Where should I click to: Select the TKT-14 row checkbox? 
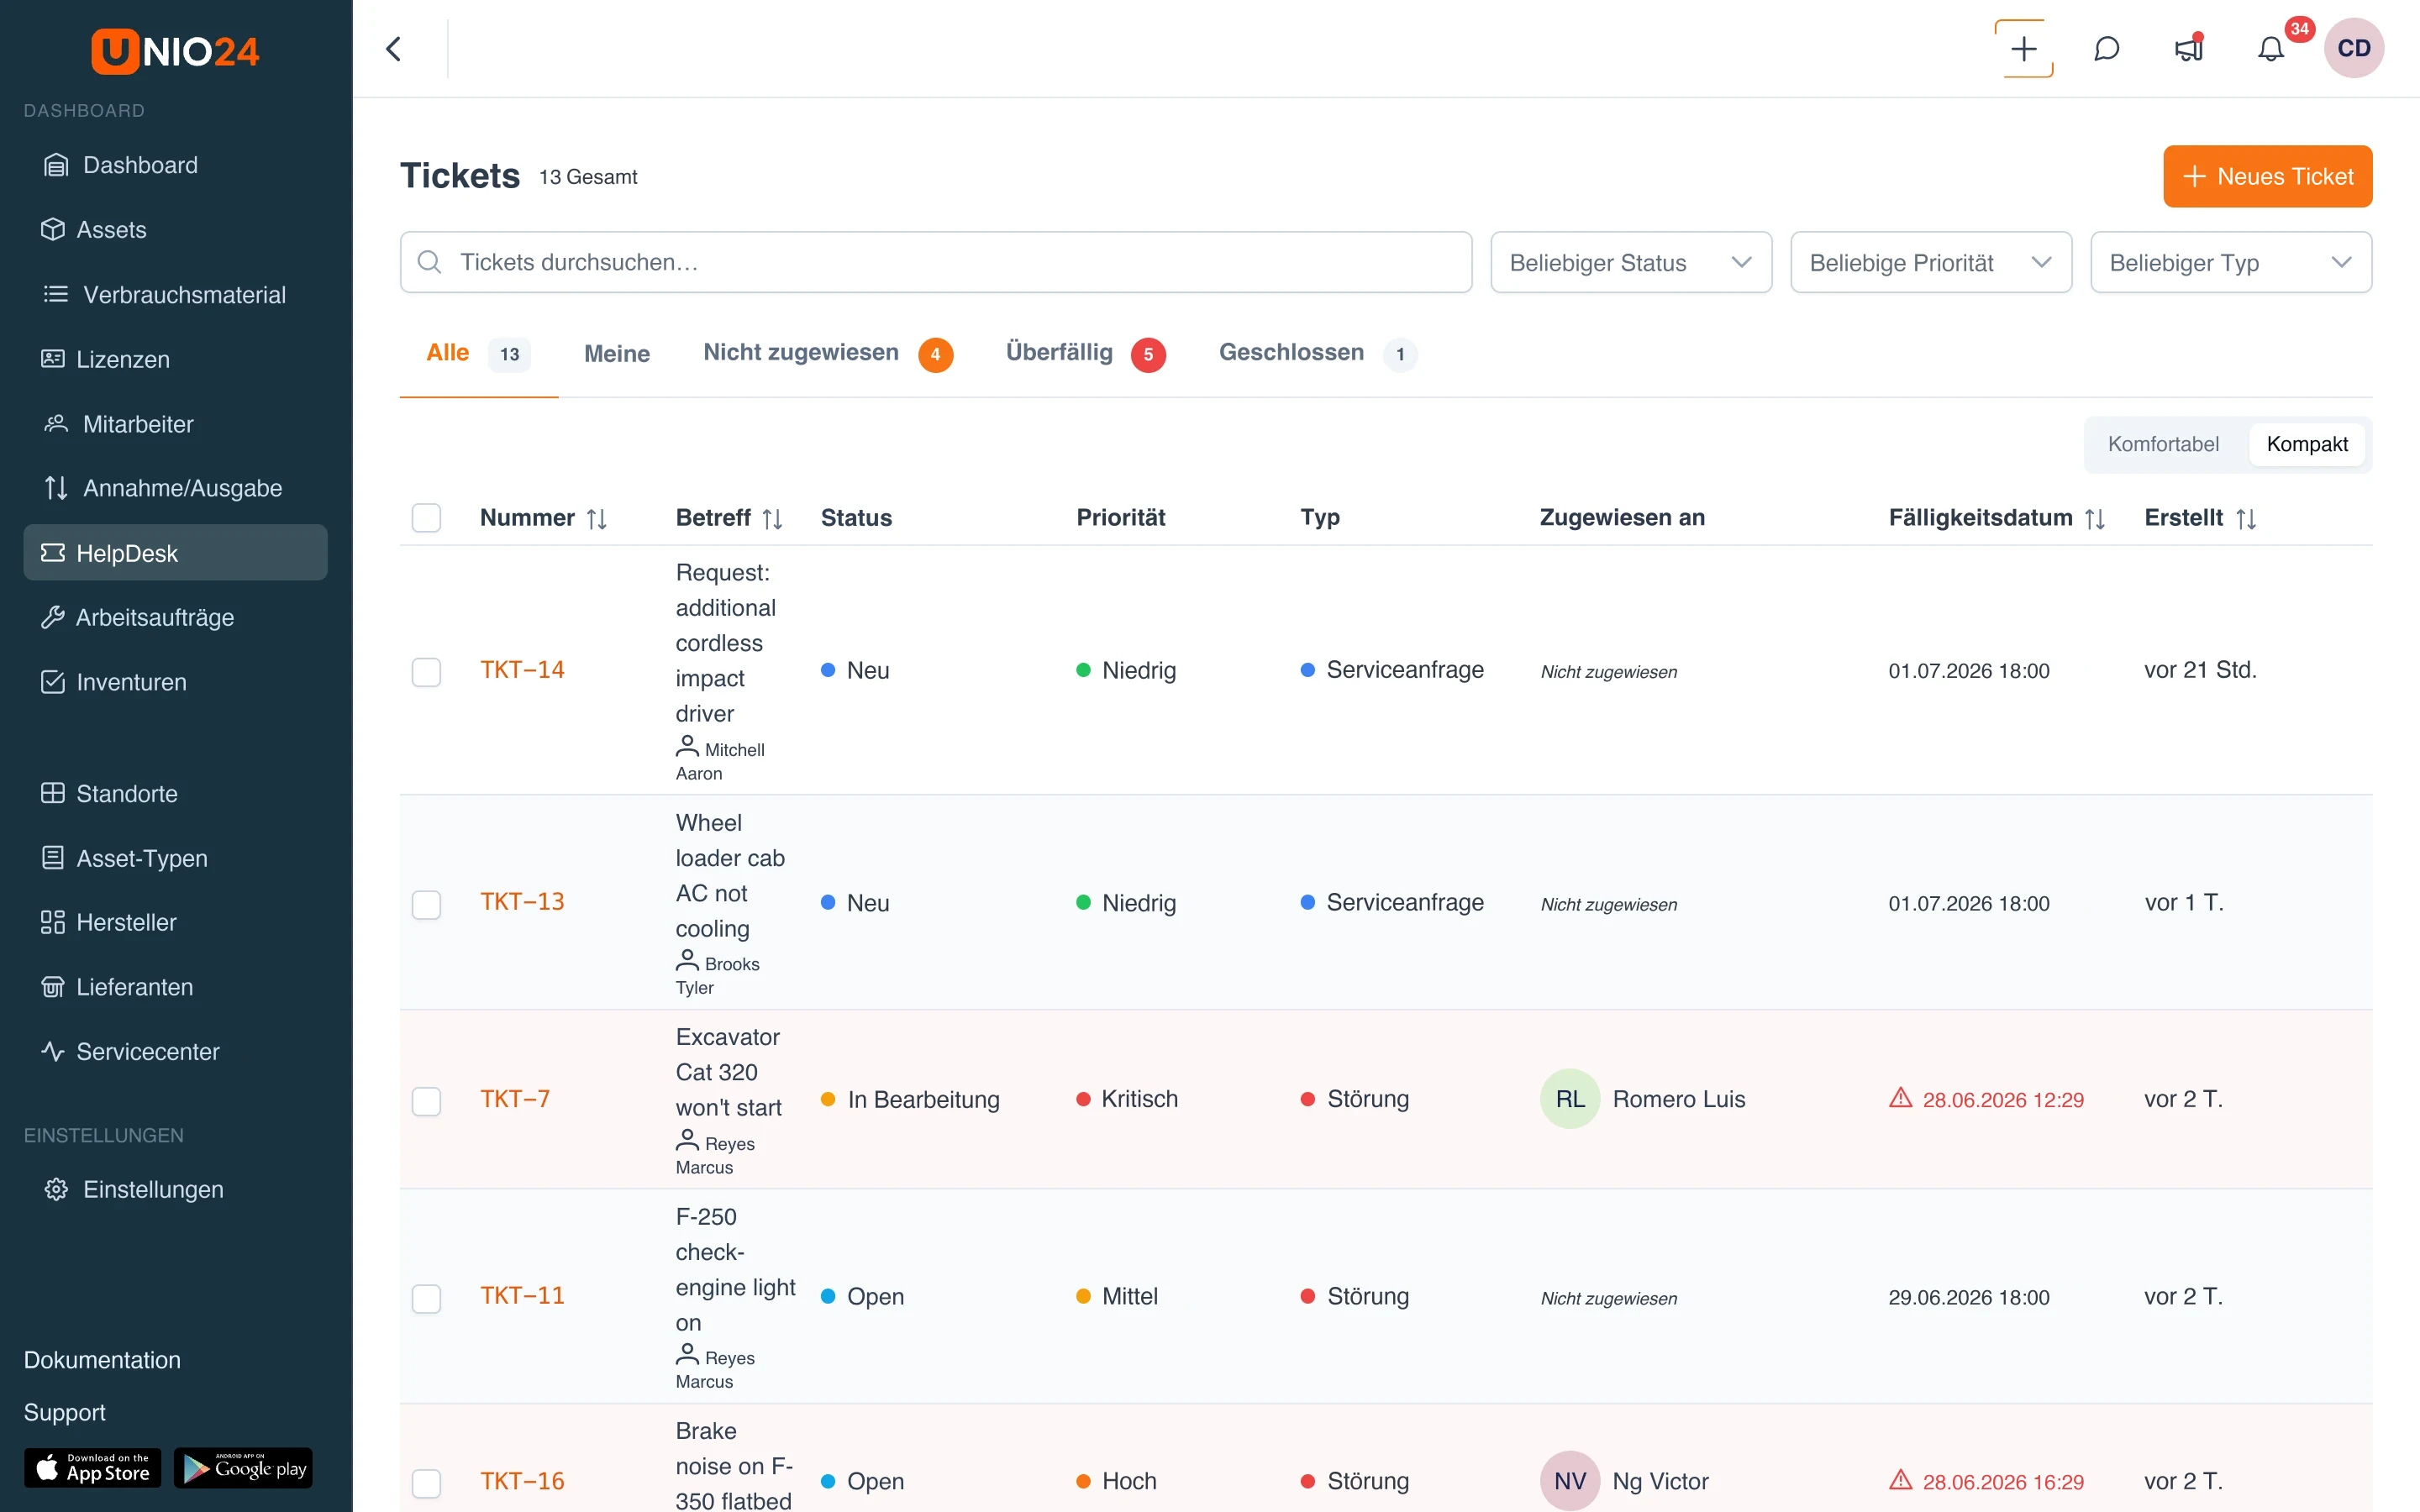[427, 671]
